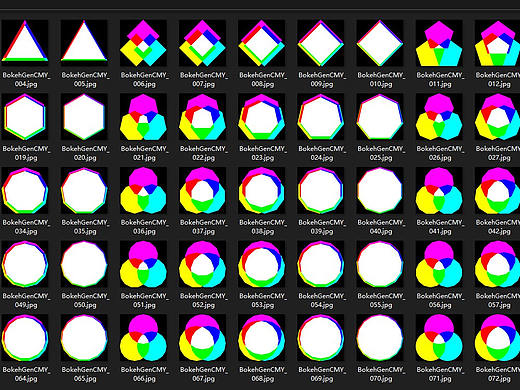Click thumbnail for BokehGenCMY_022.jpg
Viewport: 520px width, 390px height.
tap(202, 117)
